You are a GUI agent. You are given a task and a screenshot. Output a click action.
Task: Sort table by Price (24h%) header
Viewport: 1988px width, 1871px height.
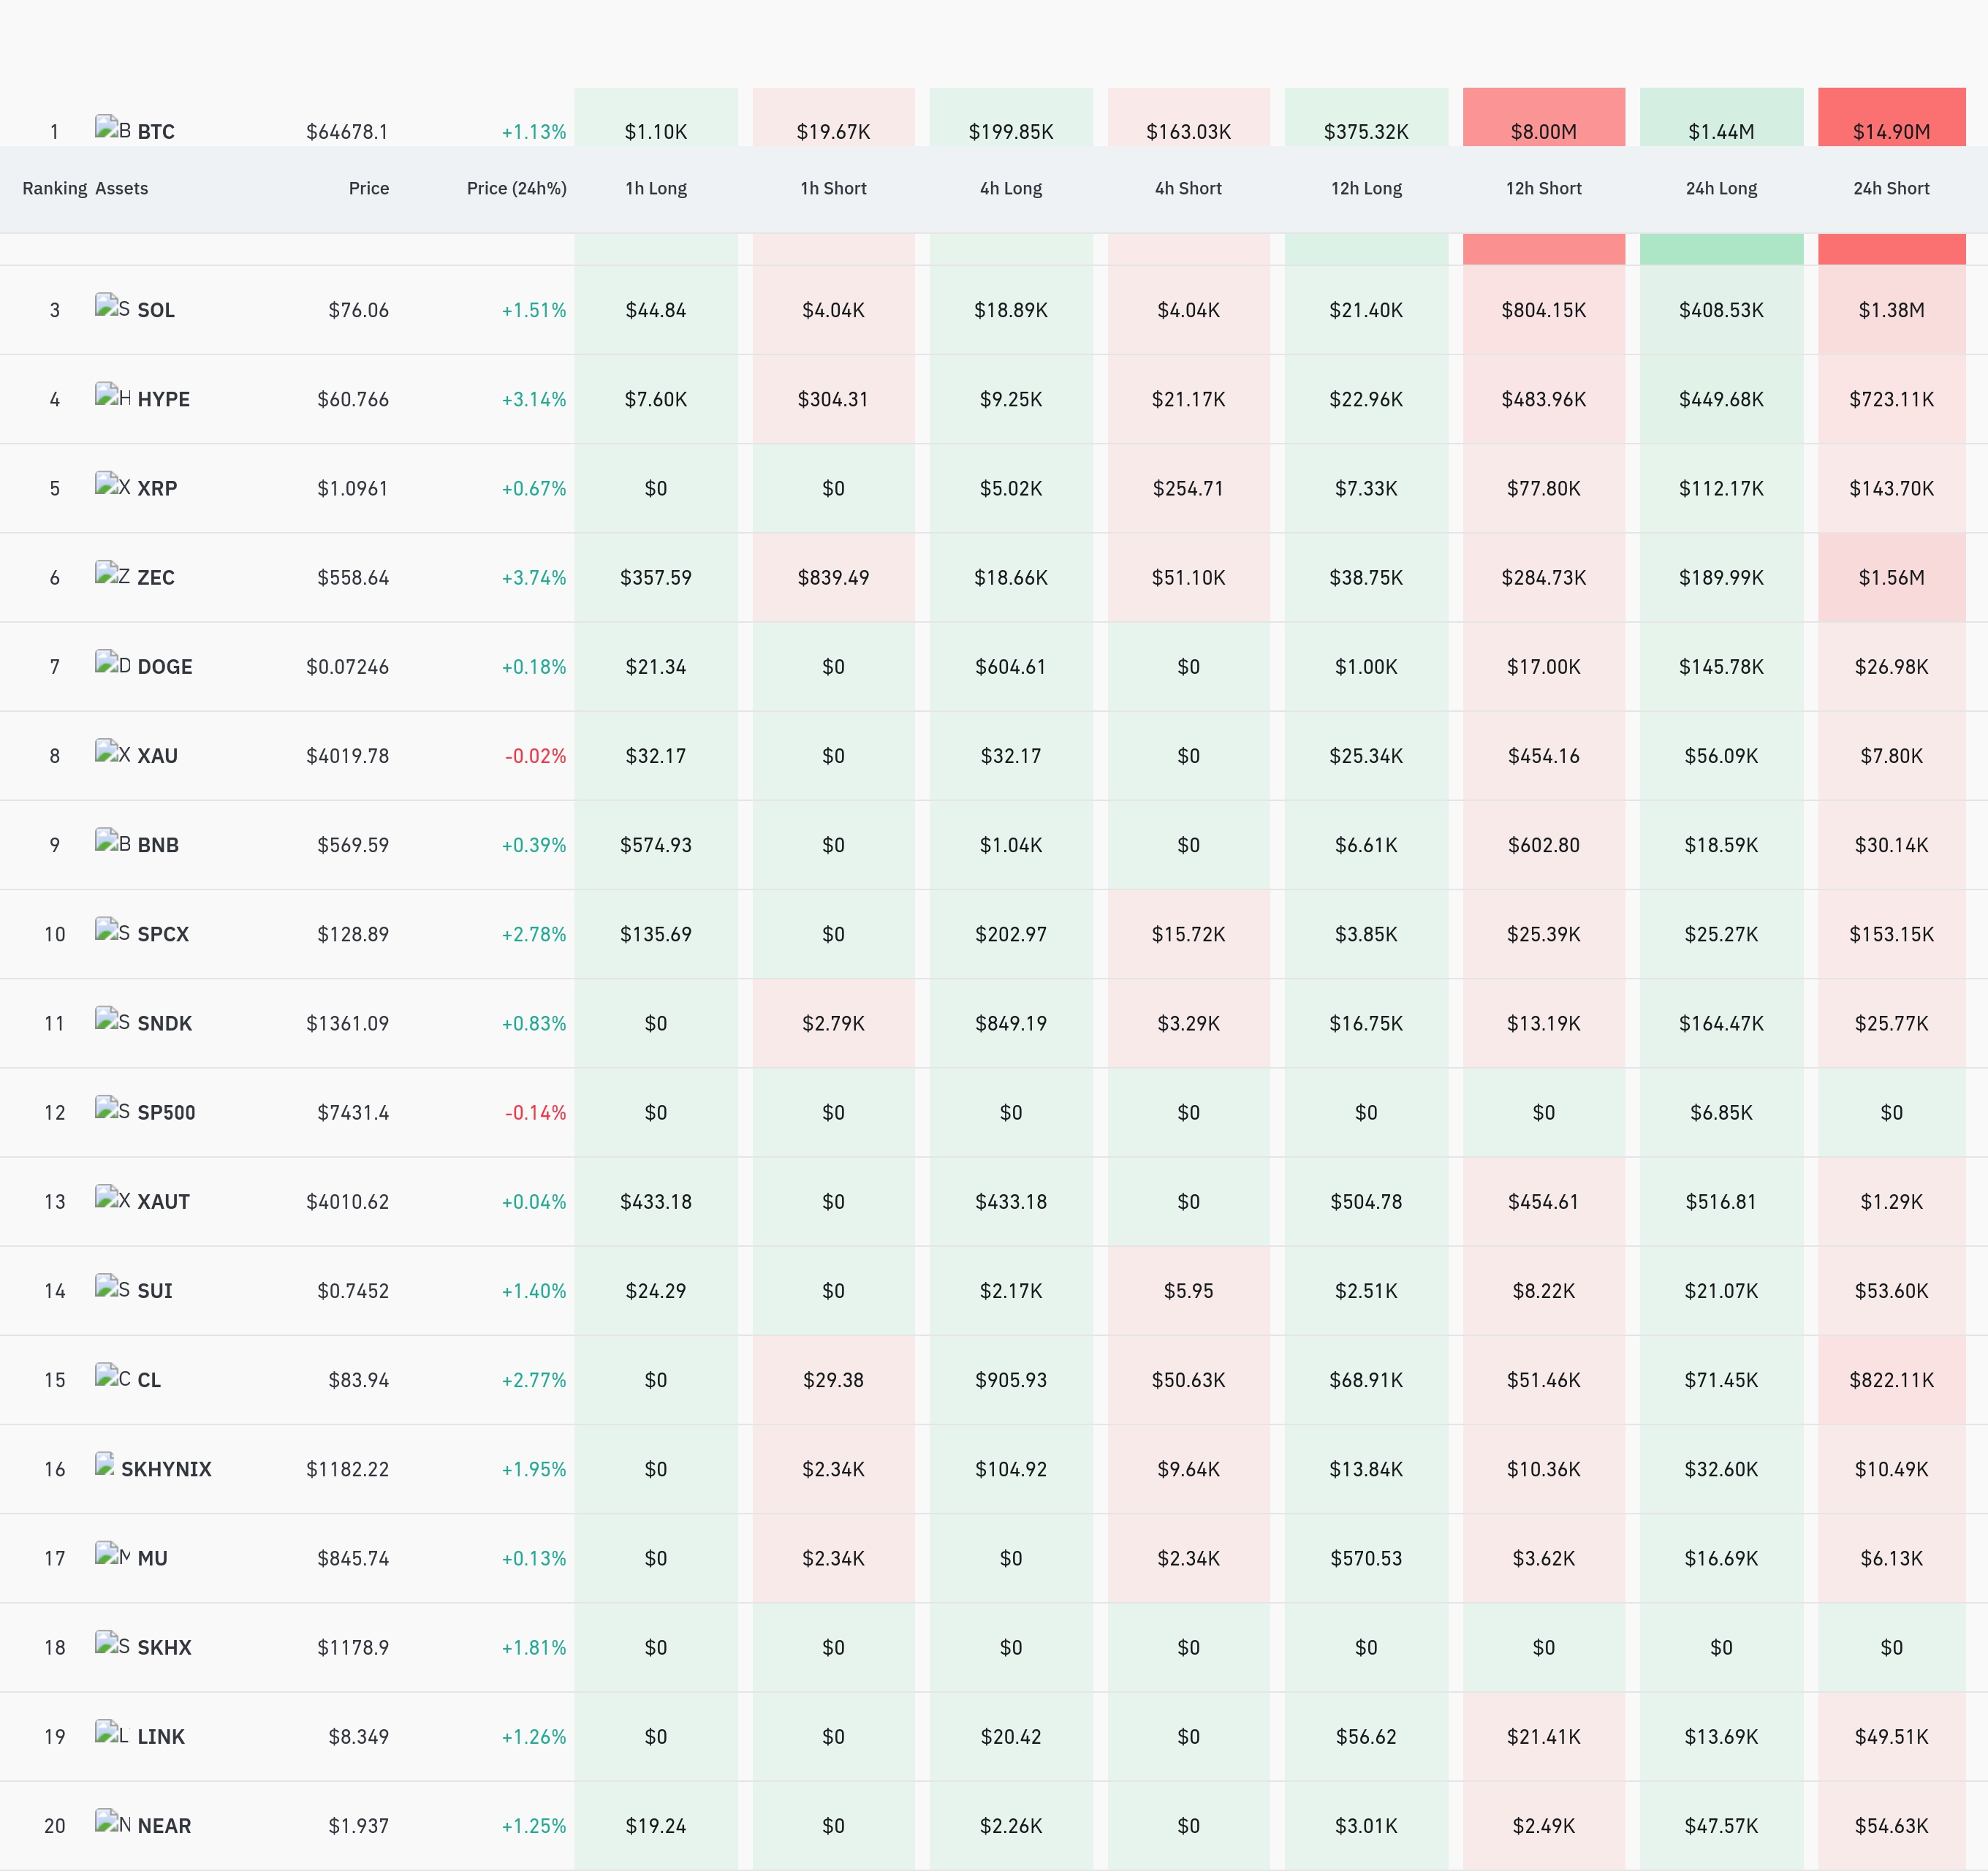pyautogui.click(x=516, y=188)
